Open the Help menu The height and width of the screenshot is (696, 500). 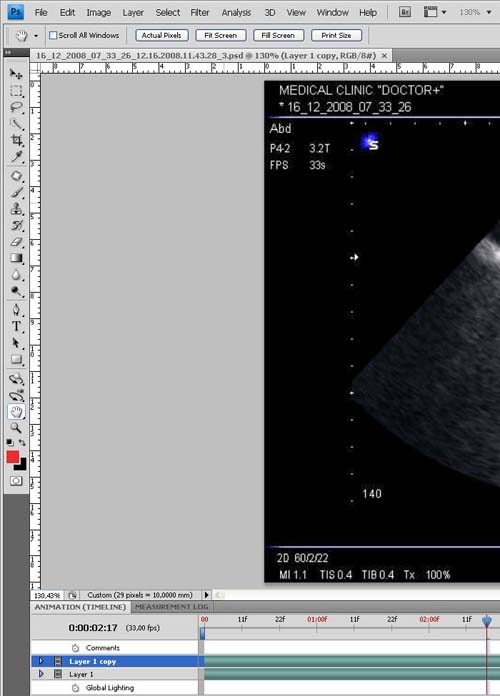(368, 12)
